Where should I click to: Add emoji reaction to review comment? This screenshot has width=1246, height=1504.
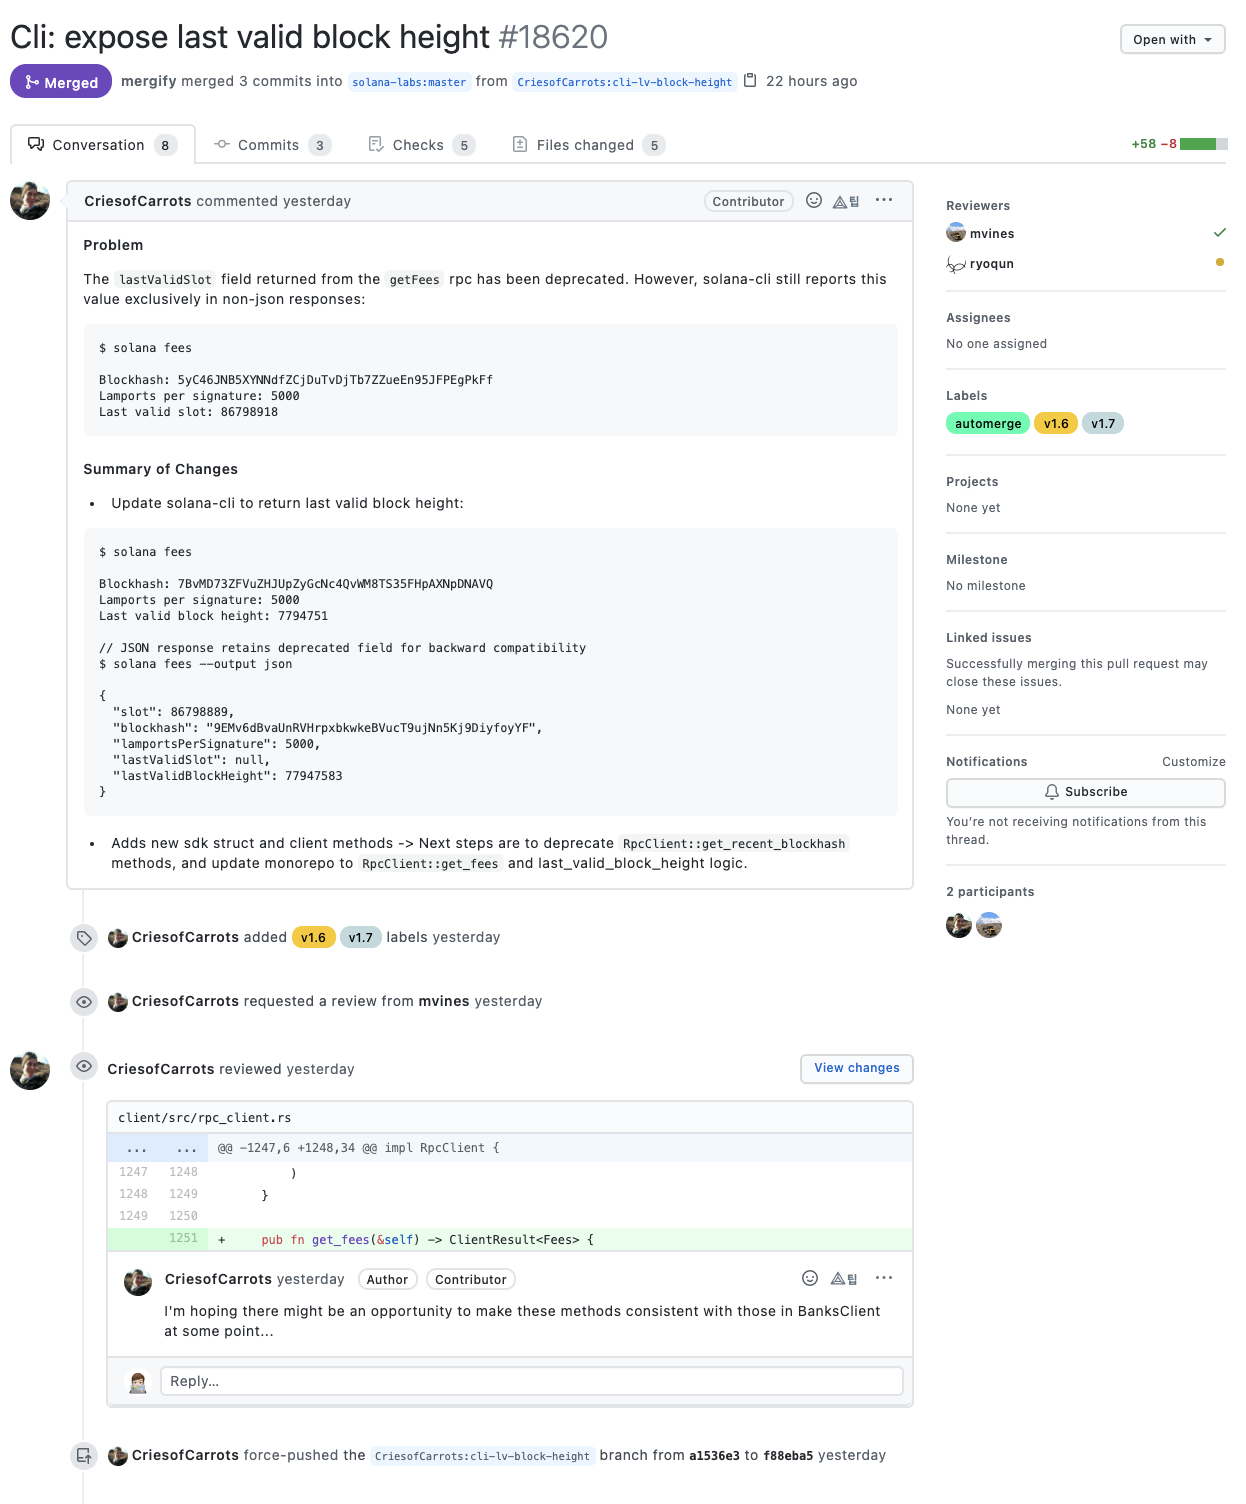click(x=810, y=1278)
